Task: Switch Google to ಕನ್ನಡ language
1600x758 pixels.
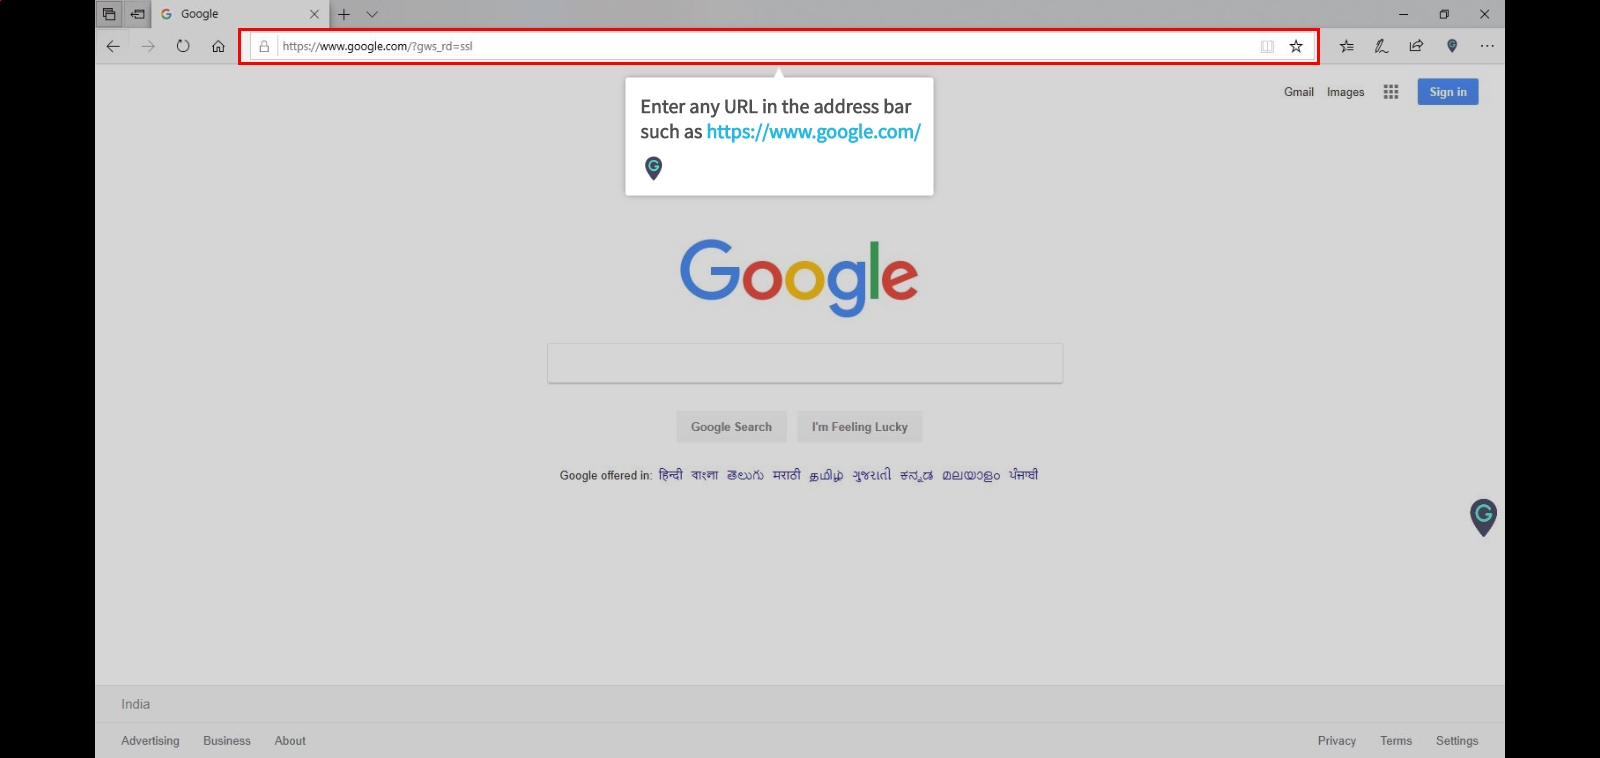Action: (x=916, y=475)
